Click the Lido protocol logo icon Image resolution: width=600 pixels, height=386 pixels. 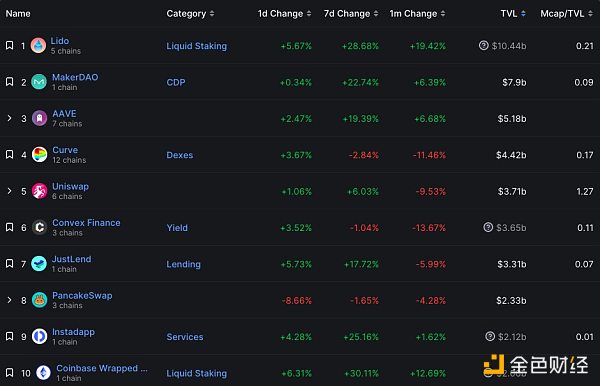[38, 46]
